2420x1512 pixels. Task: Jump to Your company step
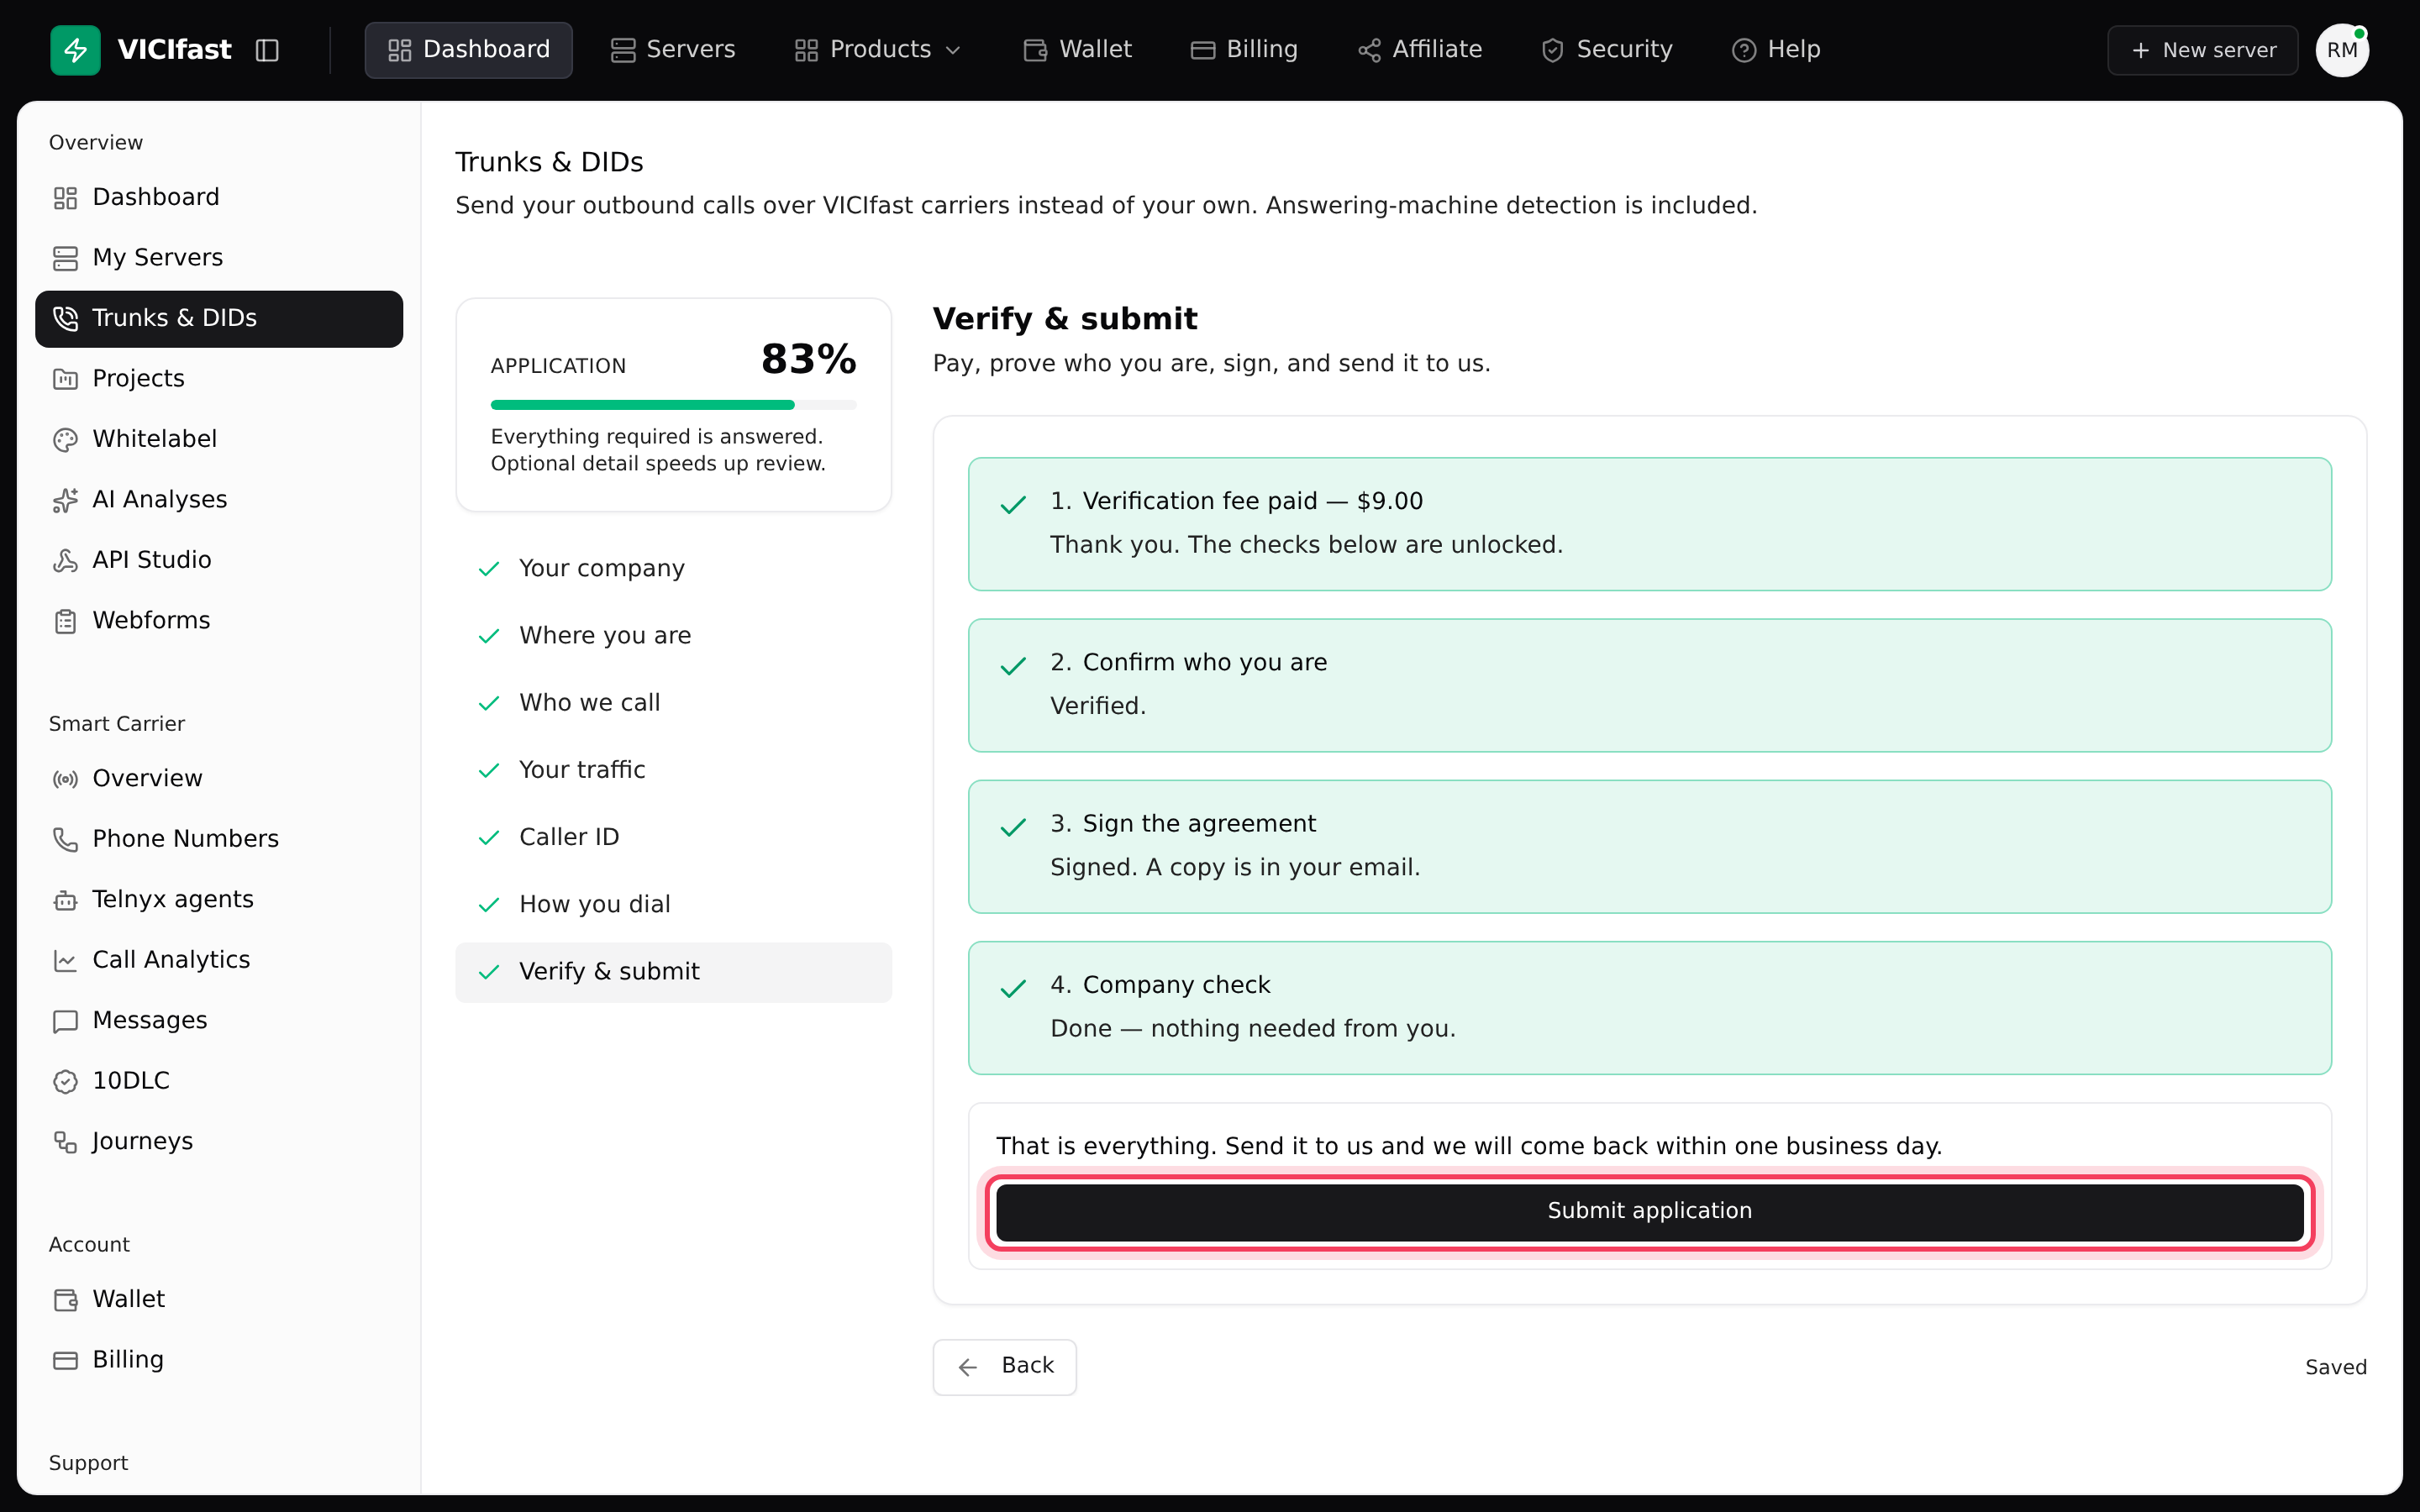coord(673,569)
